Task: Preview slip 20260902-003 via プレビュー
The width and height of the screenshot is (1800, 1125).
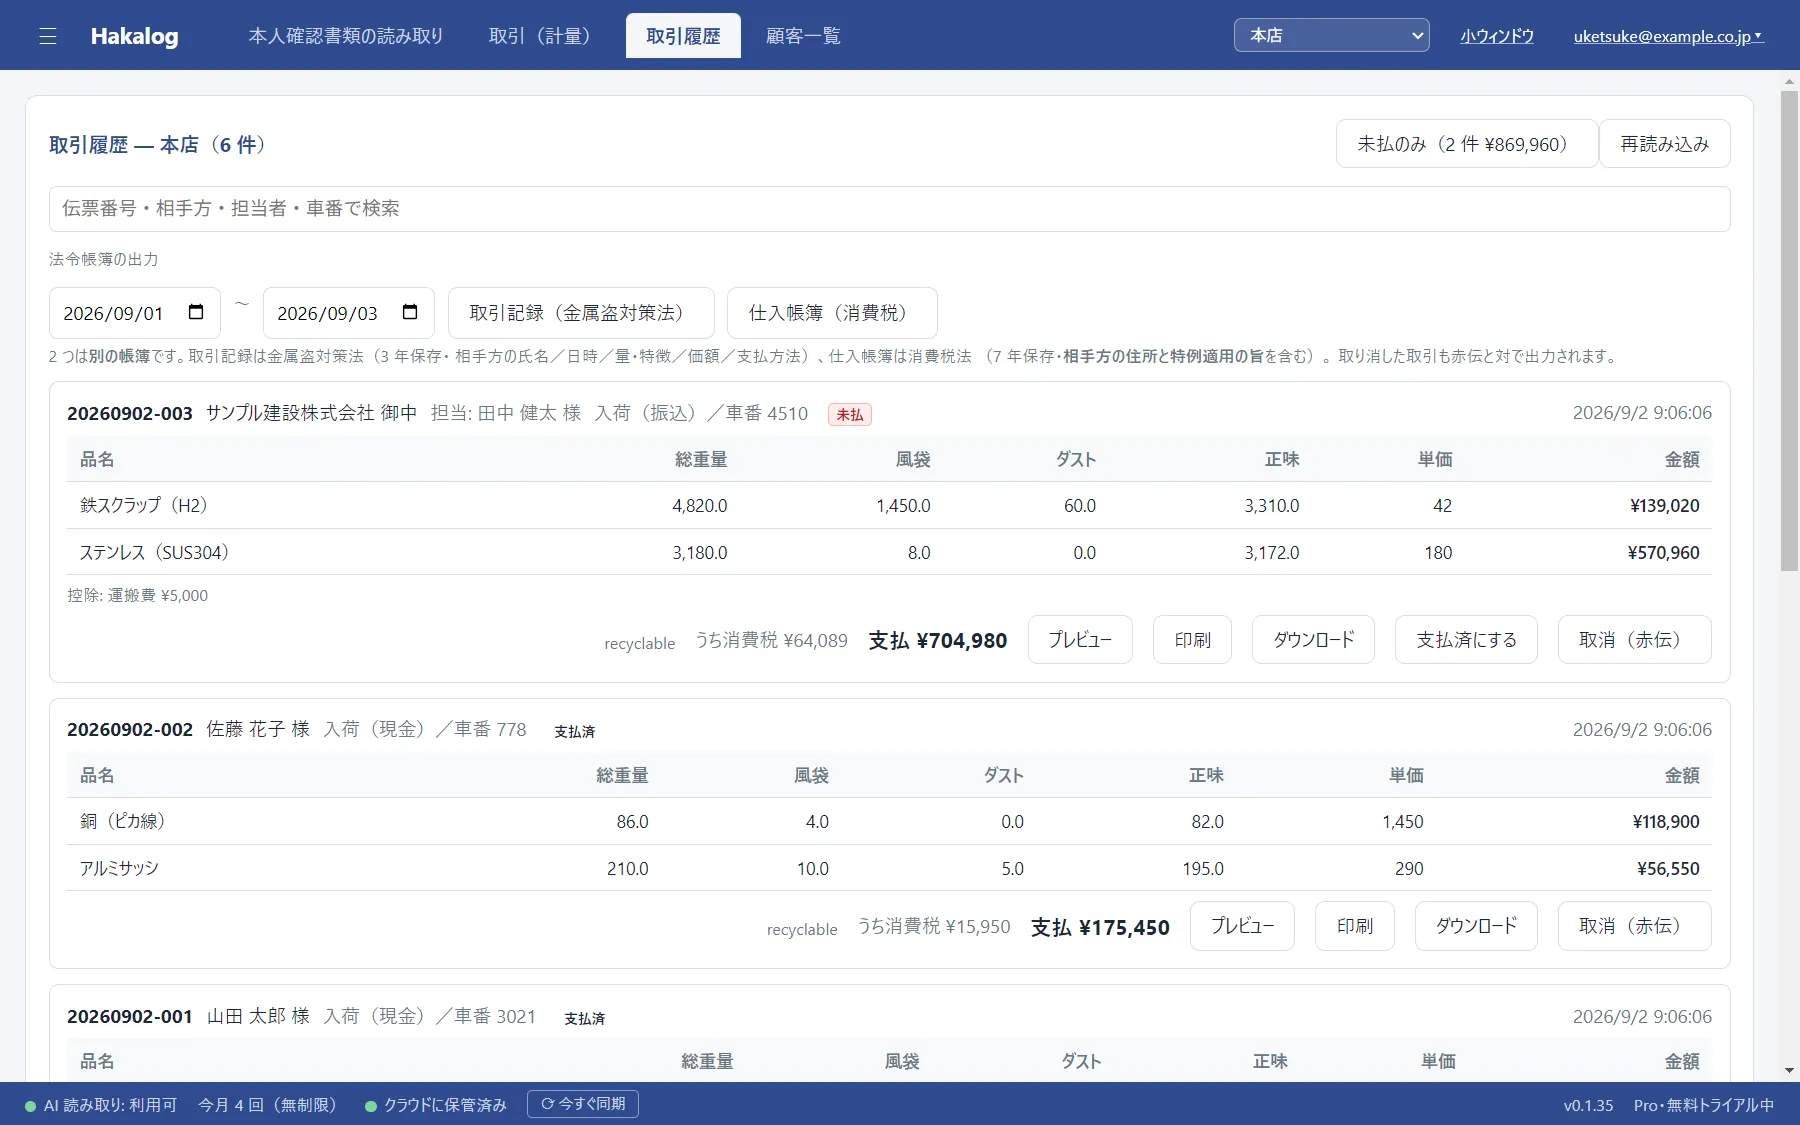Action: (1080, 639)
